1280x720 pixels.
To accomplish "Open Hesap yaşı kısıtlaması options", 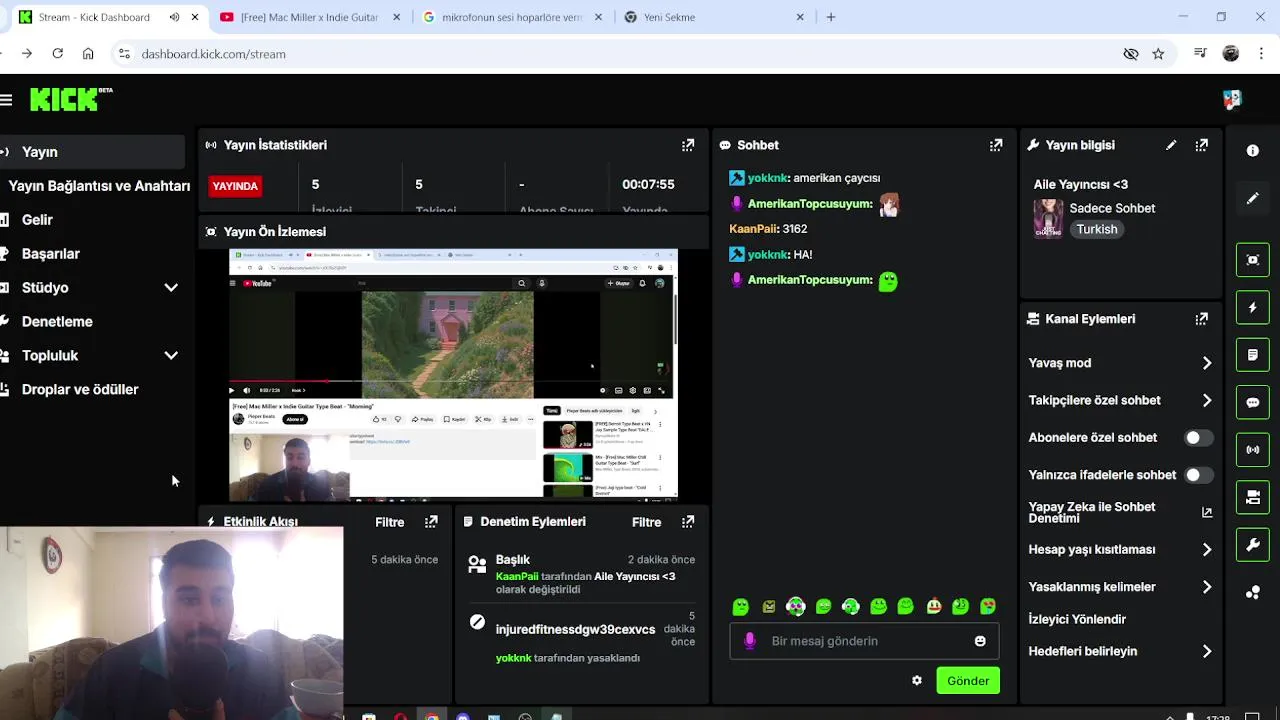I will (1120, 549).
